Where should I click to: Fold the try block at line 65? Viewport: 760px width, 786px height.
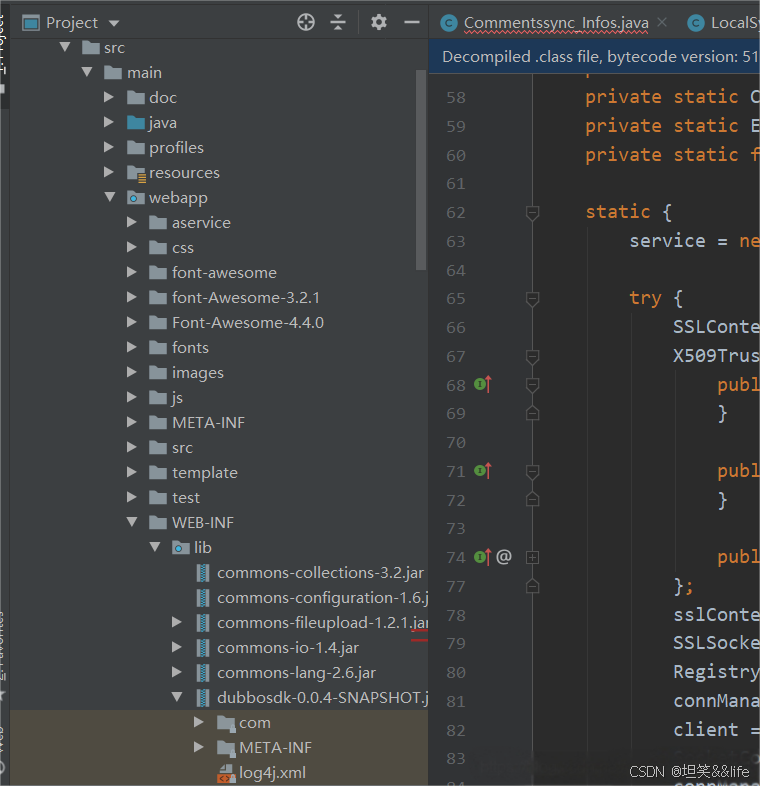532,299
